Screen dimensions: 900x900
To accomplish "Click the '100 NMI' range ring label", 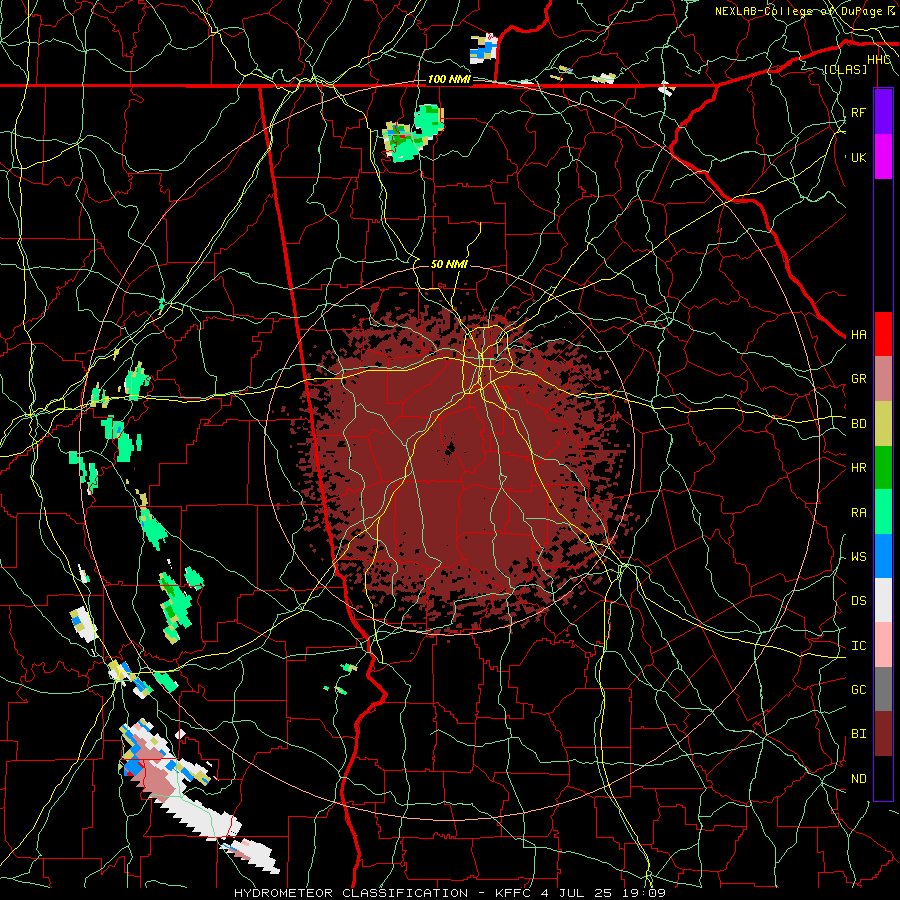I will pos(449,79).
